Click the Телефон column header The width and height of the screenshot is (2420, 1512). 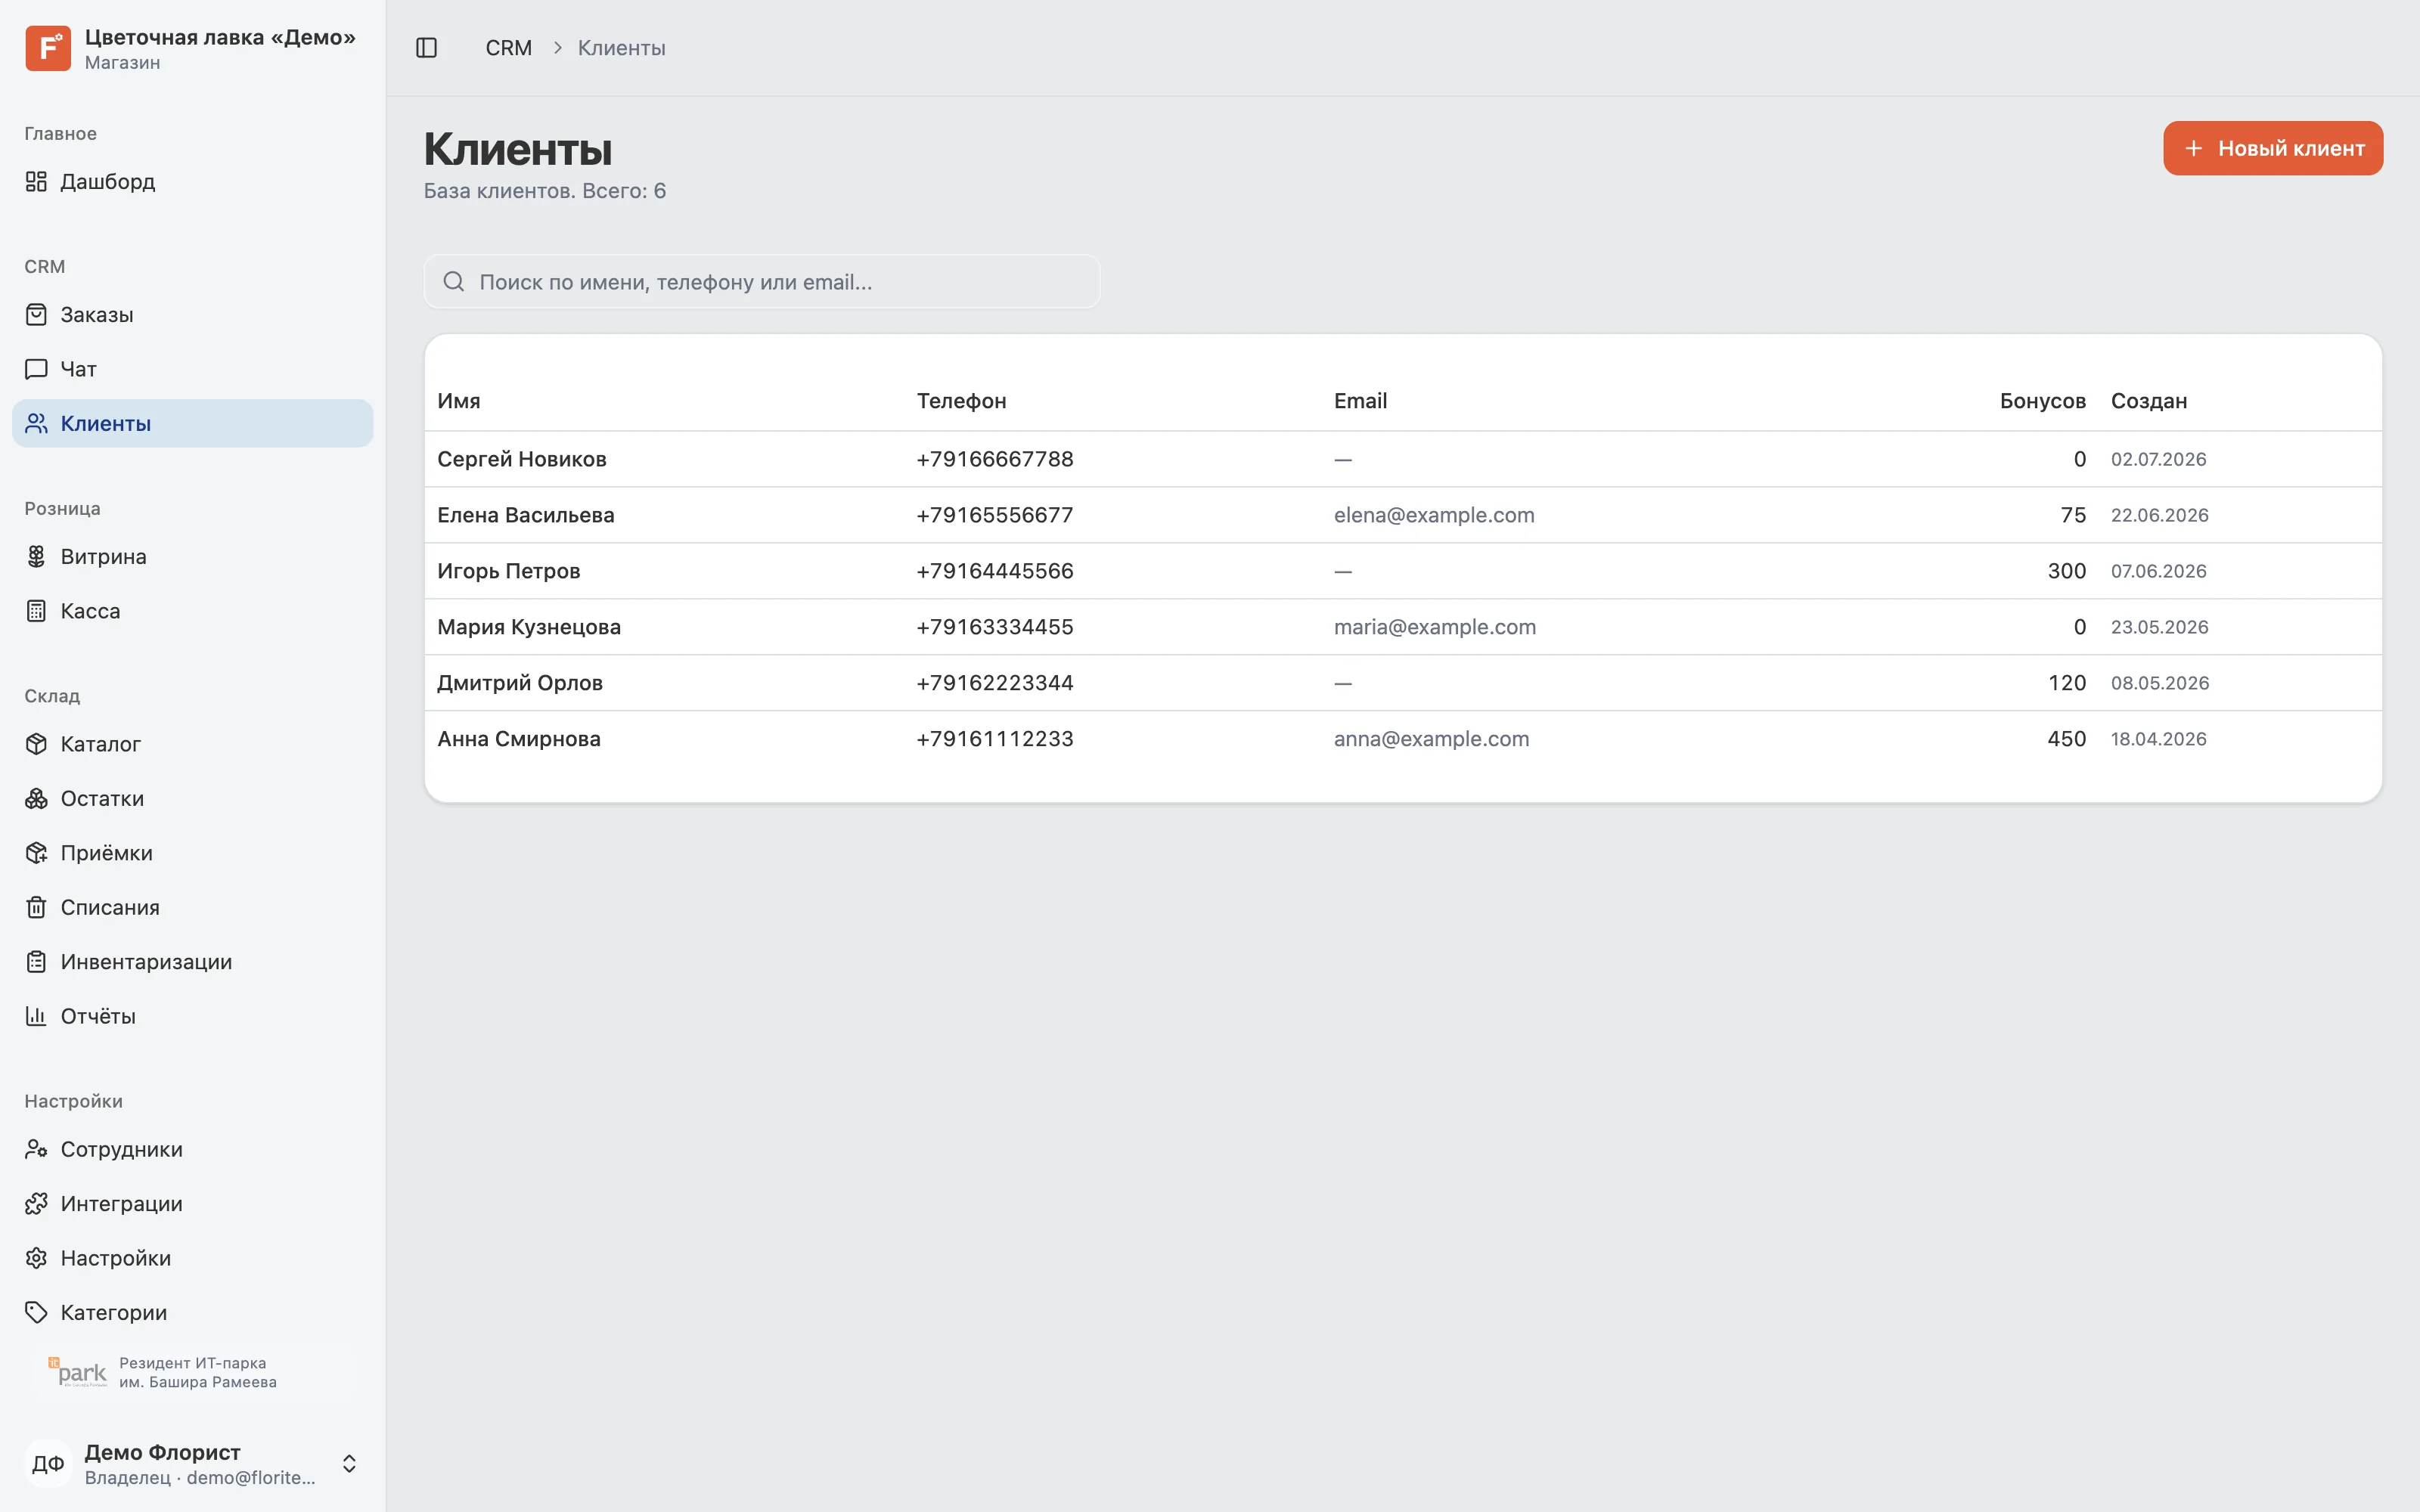tap(961, 401)
